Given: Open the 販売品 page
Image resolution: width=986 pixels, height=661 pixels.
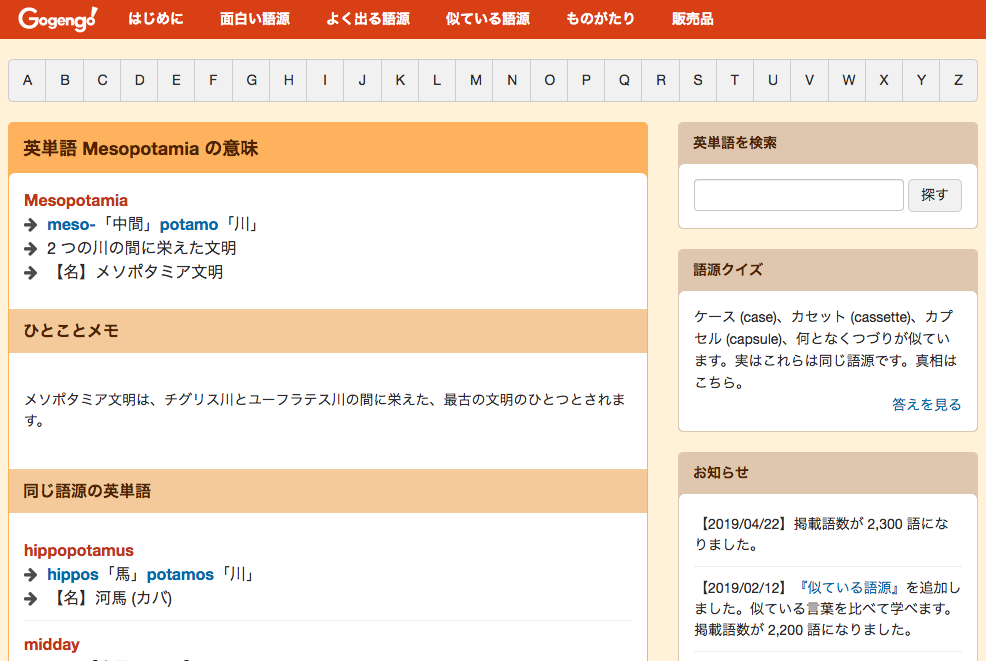Looking at the screenshot, I should point(692,19).
